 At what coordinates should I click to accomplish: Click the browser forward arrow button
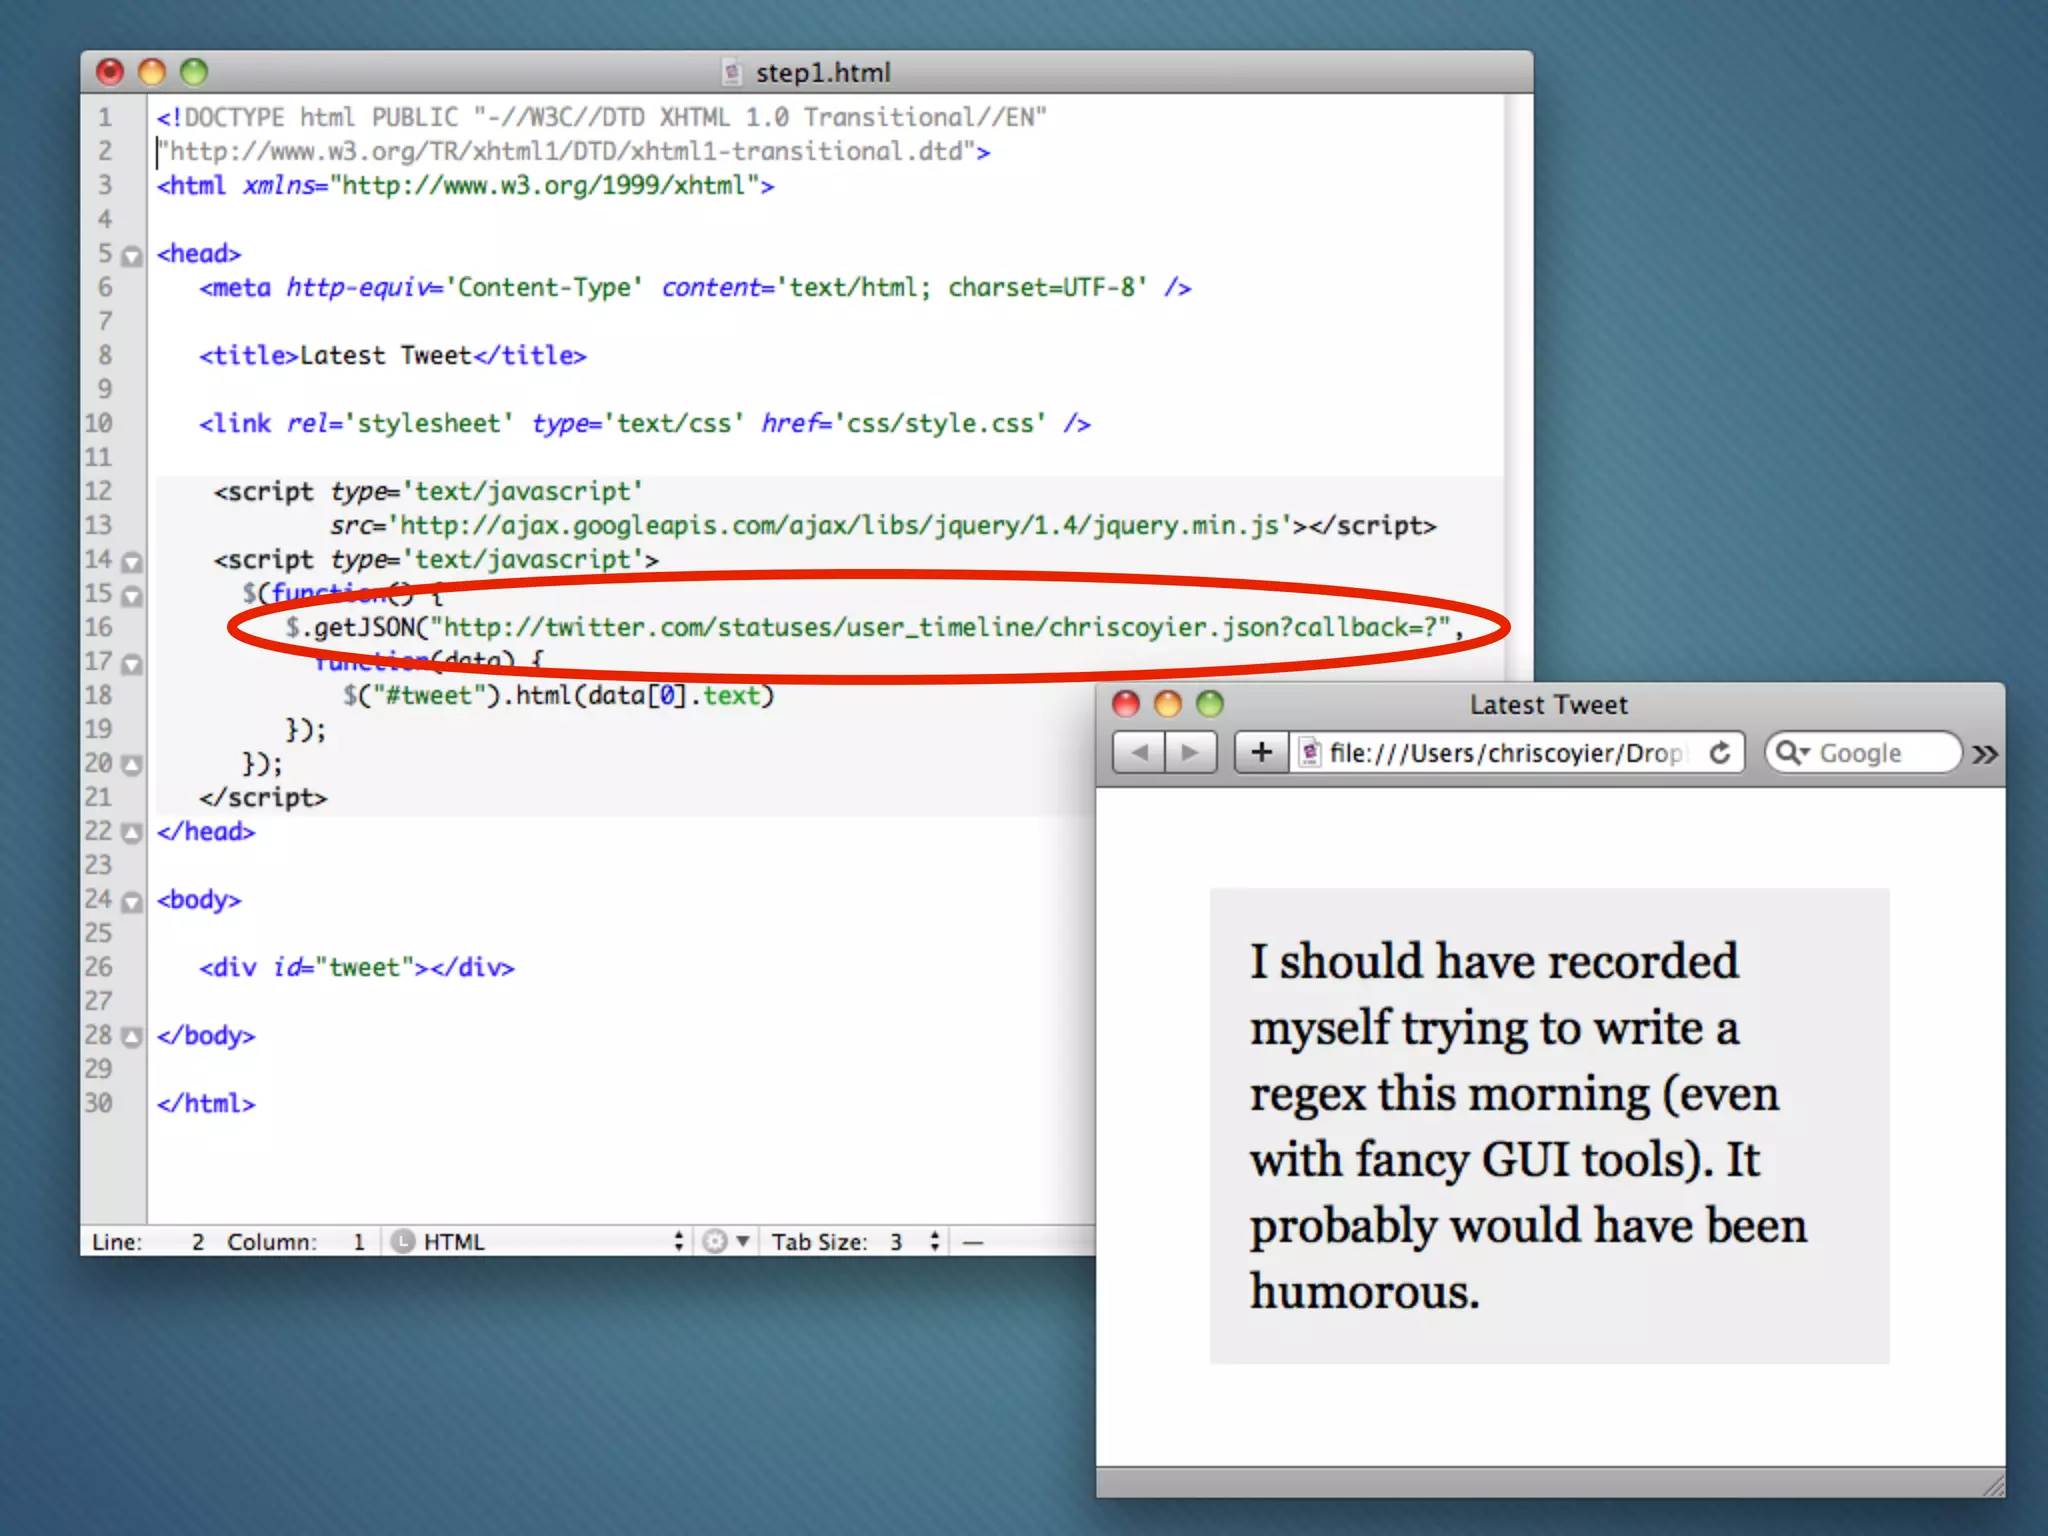[1190, 752]
